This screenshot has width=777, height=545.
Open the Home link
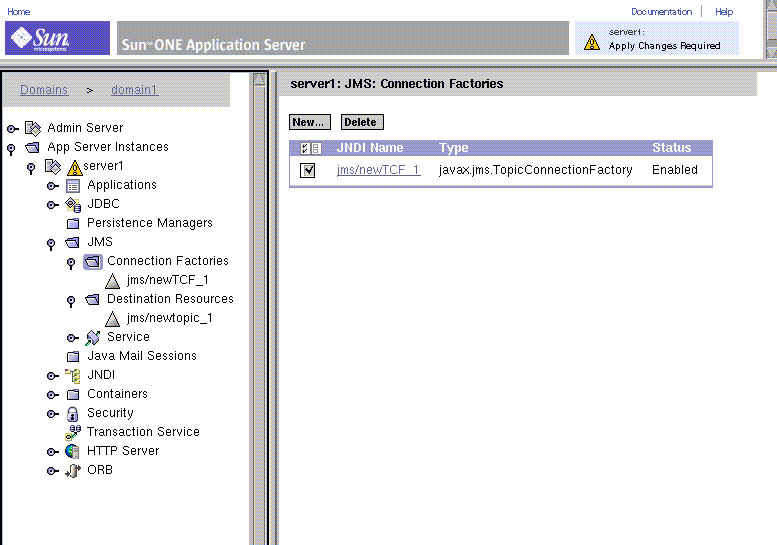[19, 11]
